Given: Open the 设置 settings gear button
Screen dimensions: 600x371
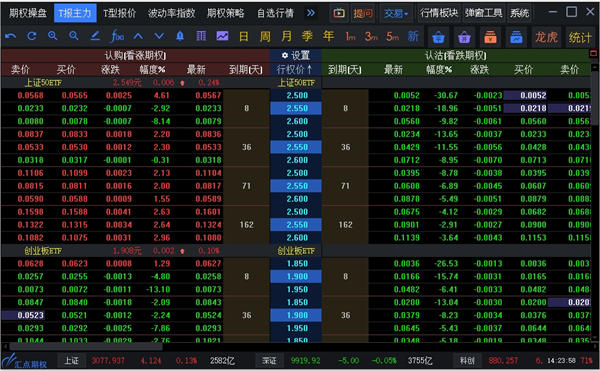Looking at the screenshot, I should click(295, 56).
